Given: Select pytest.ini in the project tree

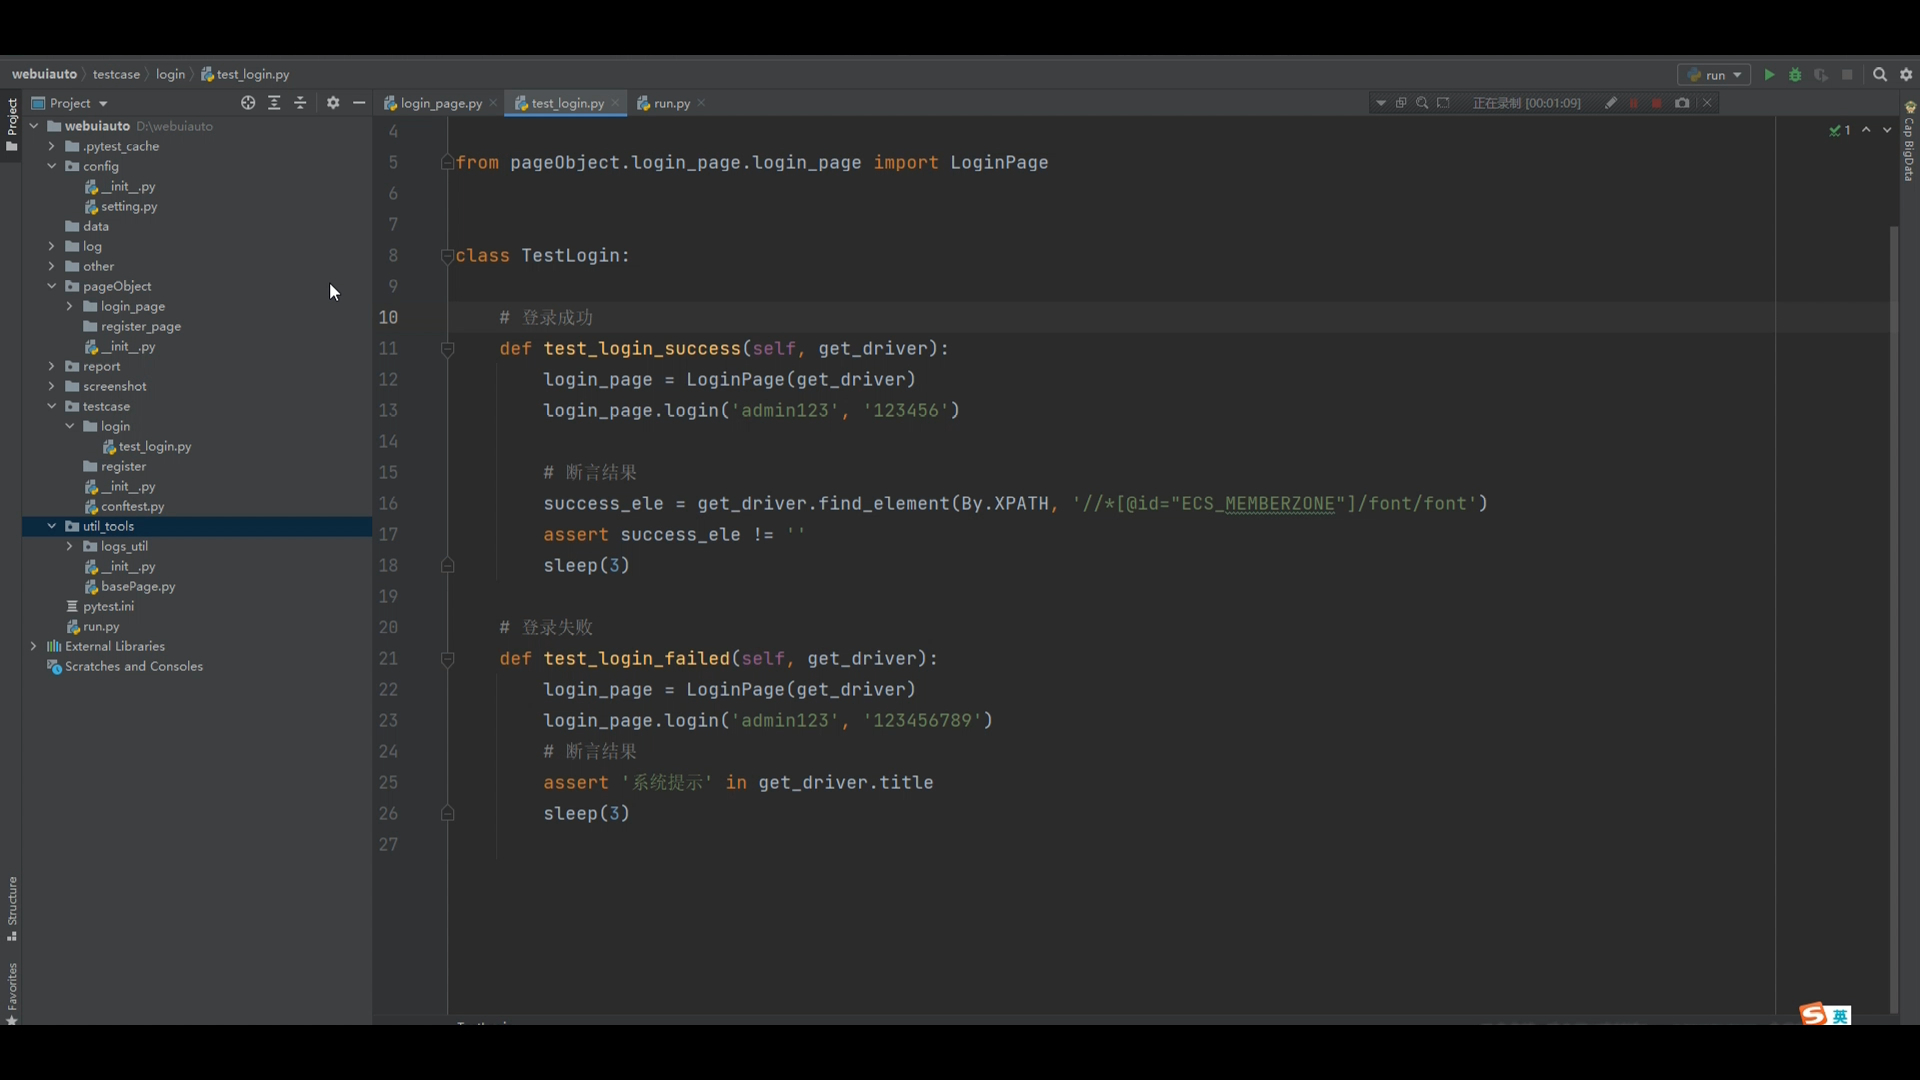Looking at the screenshot, I should [100, 606].
